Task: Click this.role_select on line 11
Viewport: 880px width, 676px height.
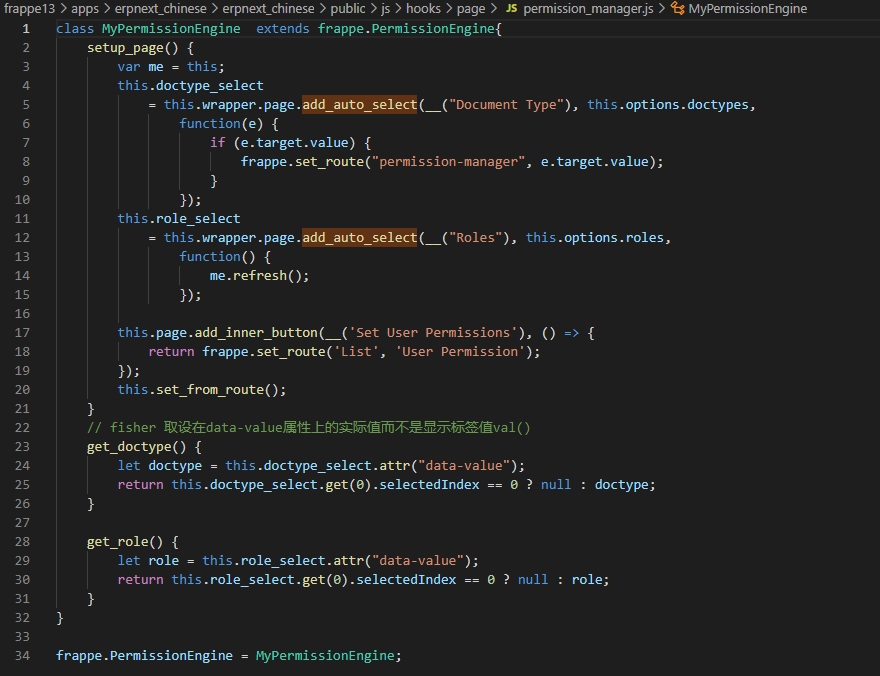Action: [x=178, y=219]
